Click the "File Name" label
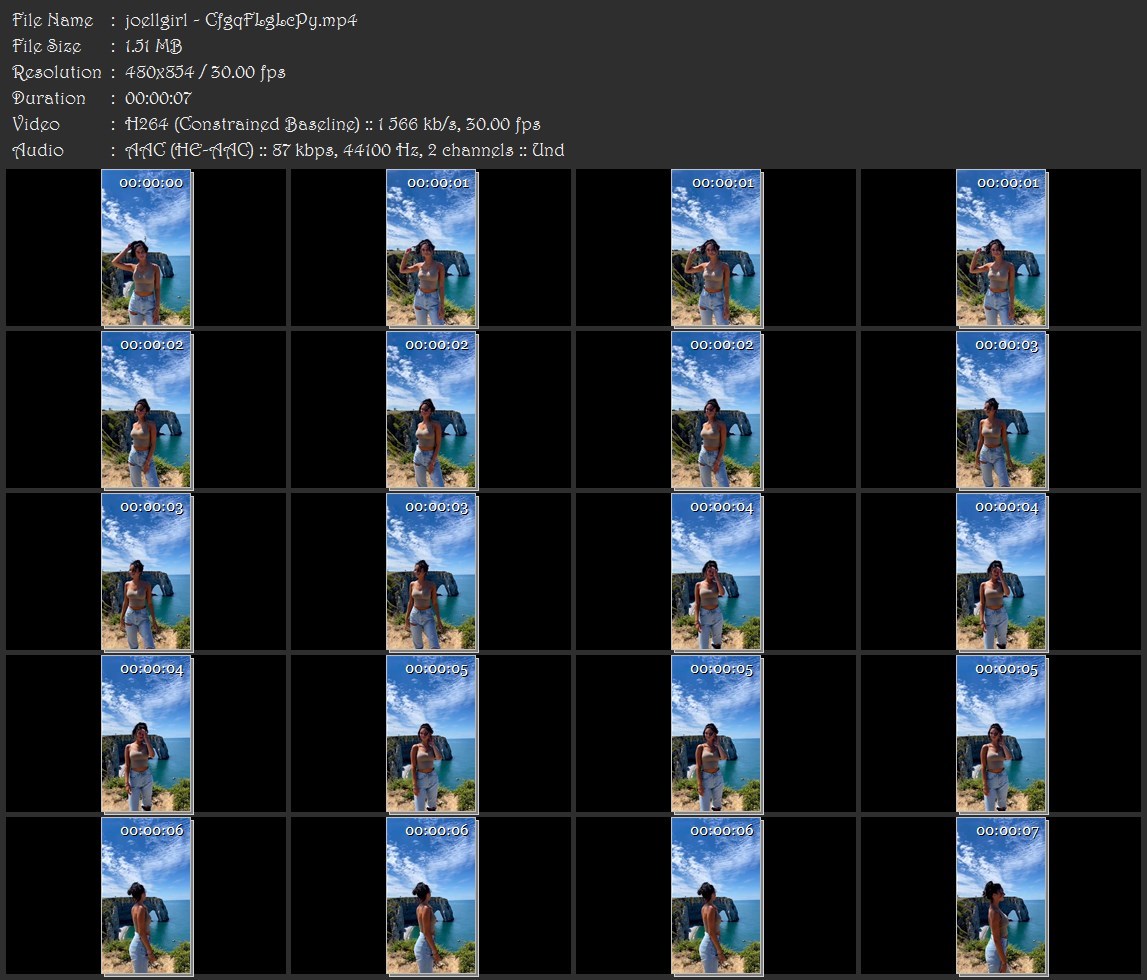This screenshot has width=1147, height=980. tap(53, 20)
